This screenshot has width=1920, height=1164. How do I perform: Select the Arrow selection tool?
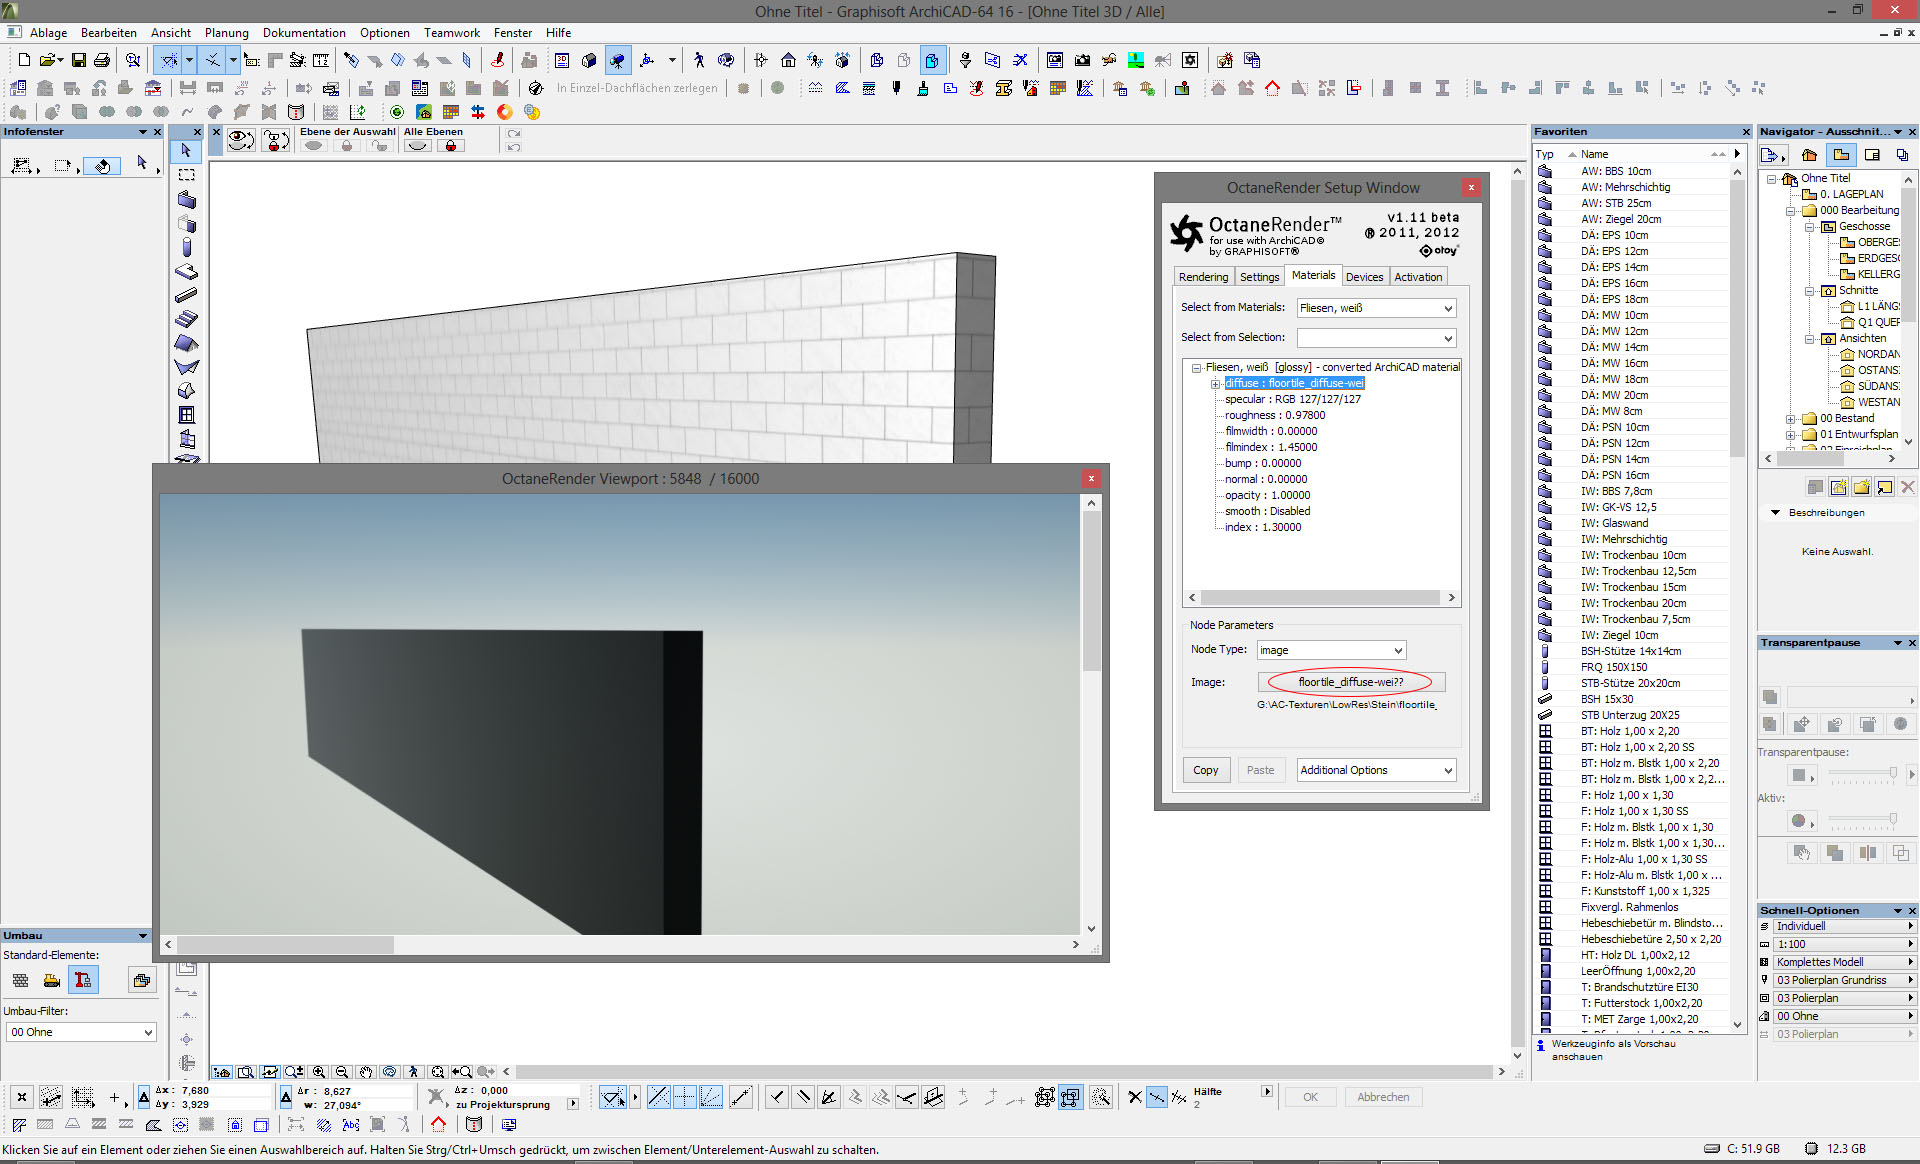tap(186, 150)
